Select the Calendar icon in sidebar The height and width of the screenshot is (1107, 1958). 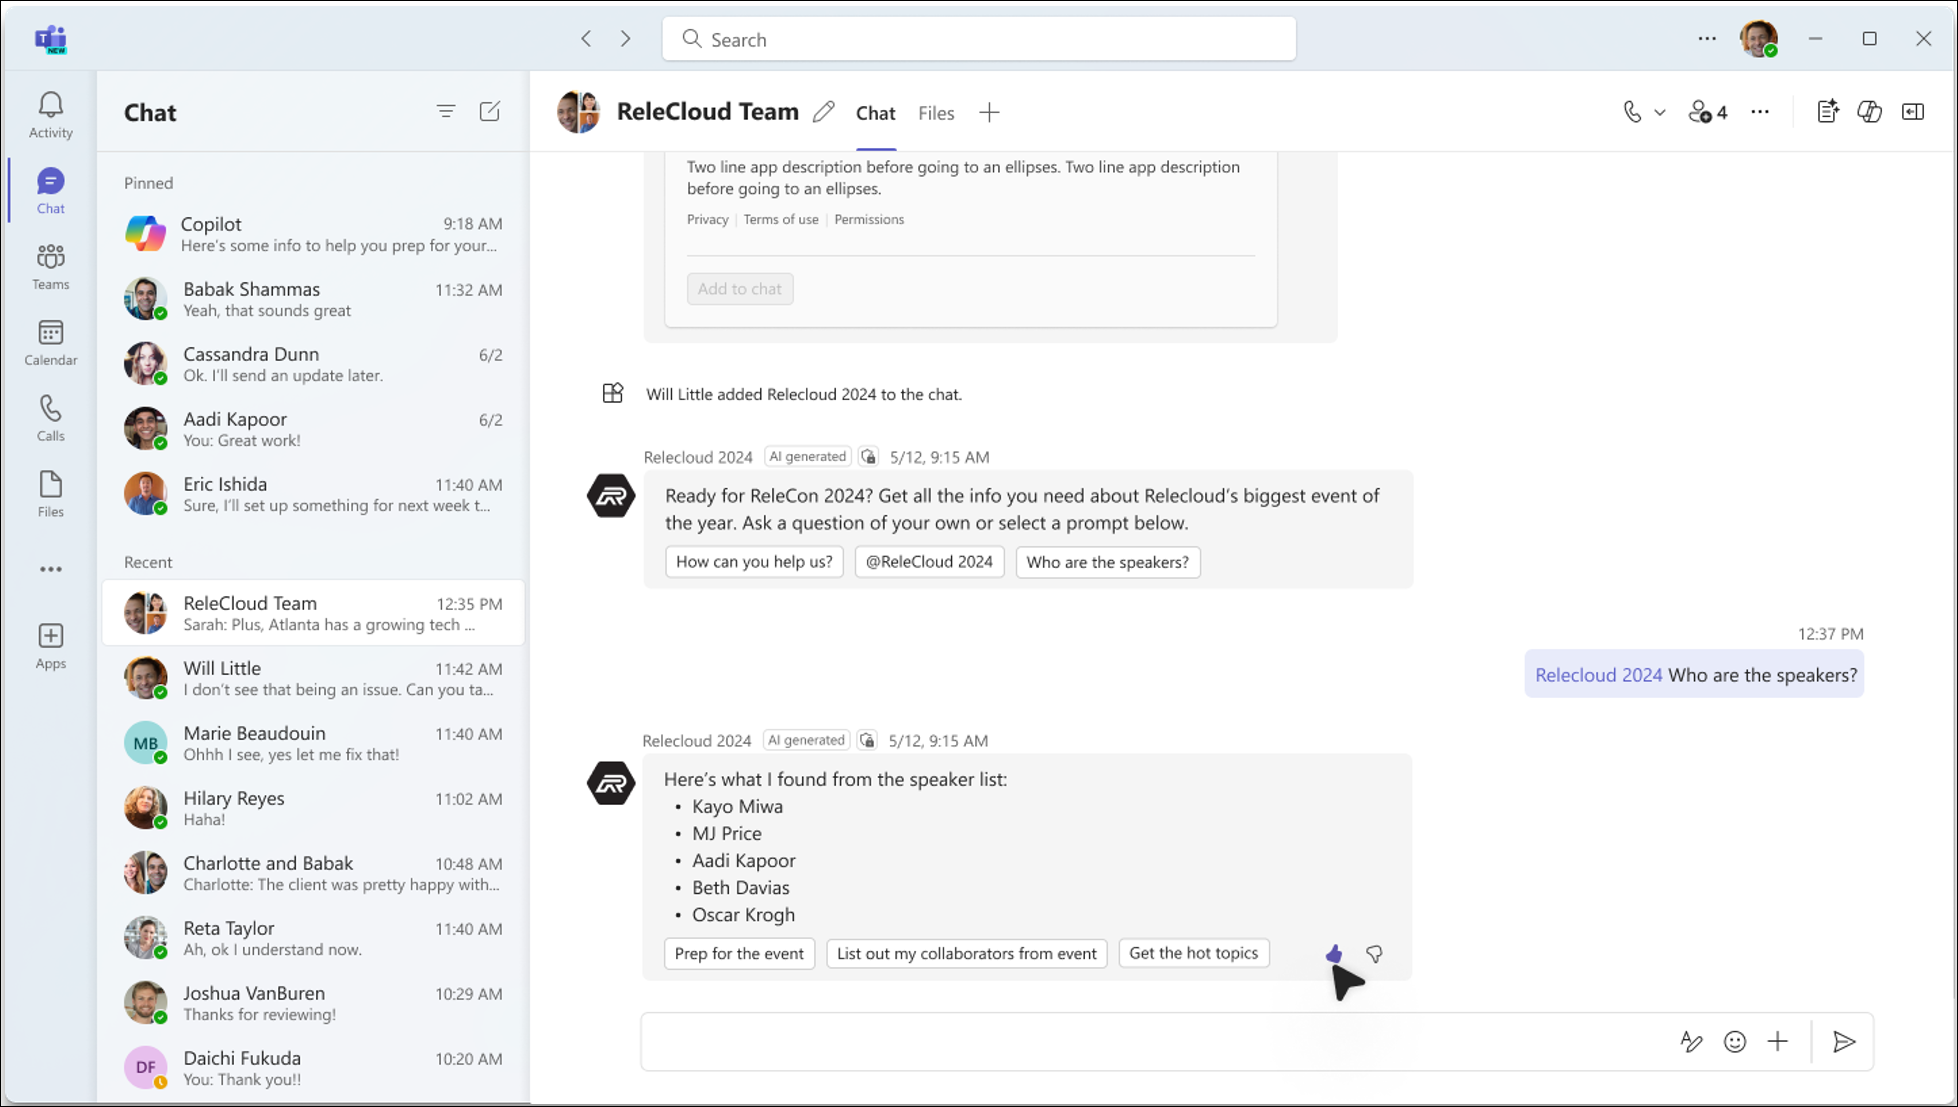(51, 340)
